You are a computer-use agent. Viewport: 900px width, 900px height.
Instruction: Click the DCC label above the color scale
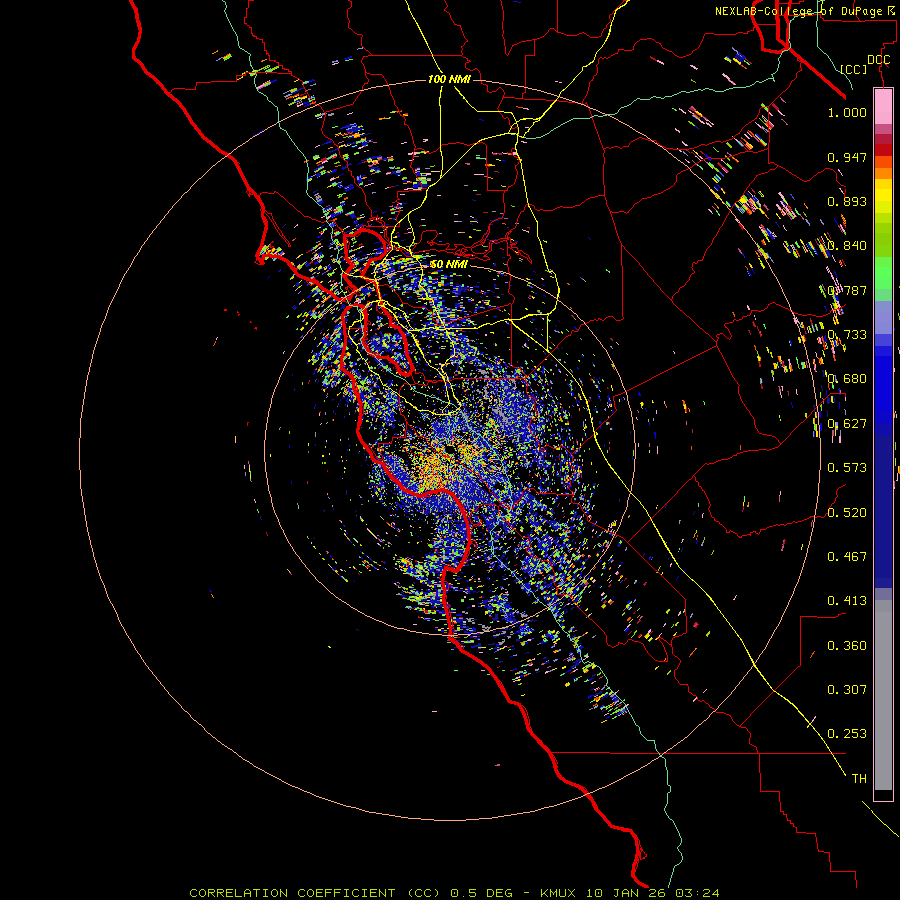coord(879,60)
